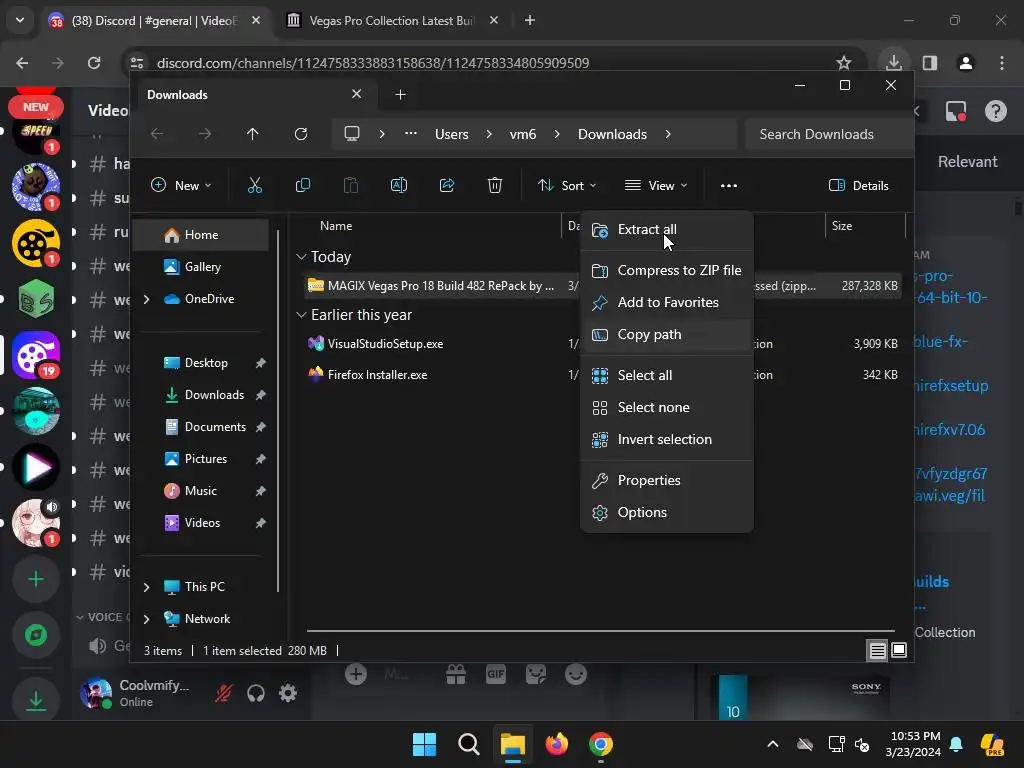Open Chrome side panel icon
Viewport: 1024px width, 768px height.
930,63
